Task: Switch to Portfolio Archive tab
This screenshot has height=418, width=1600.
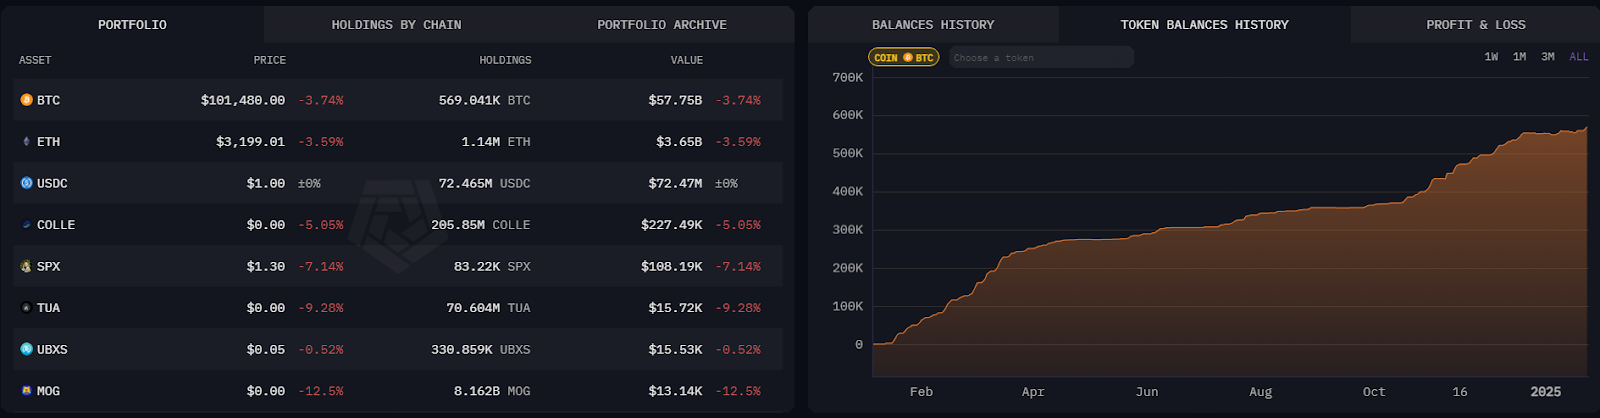Action: pyautogui.click(x=661, y=25)
